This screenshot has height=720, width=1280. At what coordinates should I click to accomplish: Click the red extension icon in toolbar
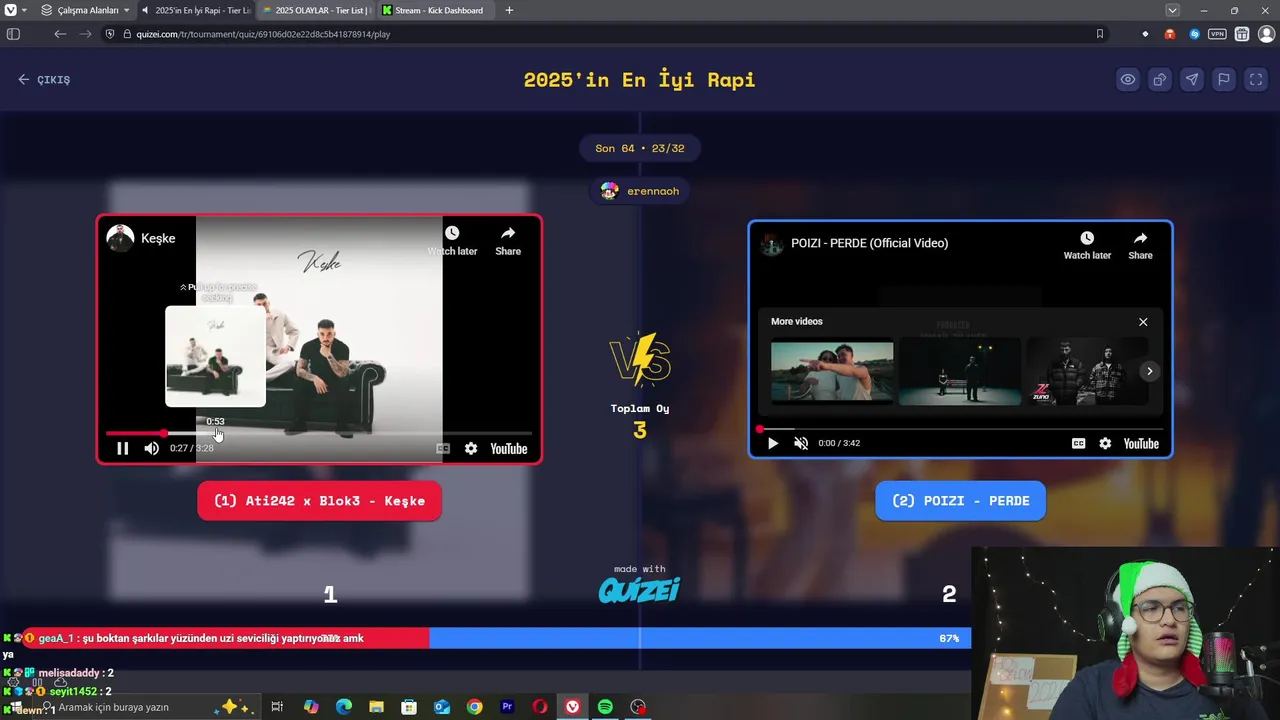(x=1170, y=34)
